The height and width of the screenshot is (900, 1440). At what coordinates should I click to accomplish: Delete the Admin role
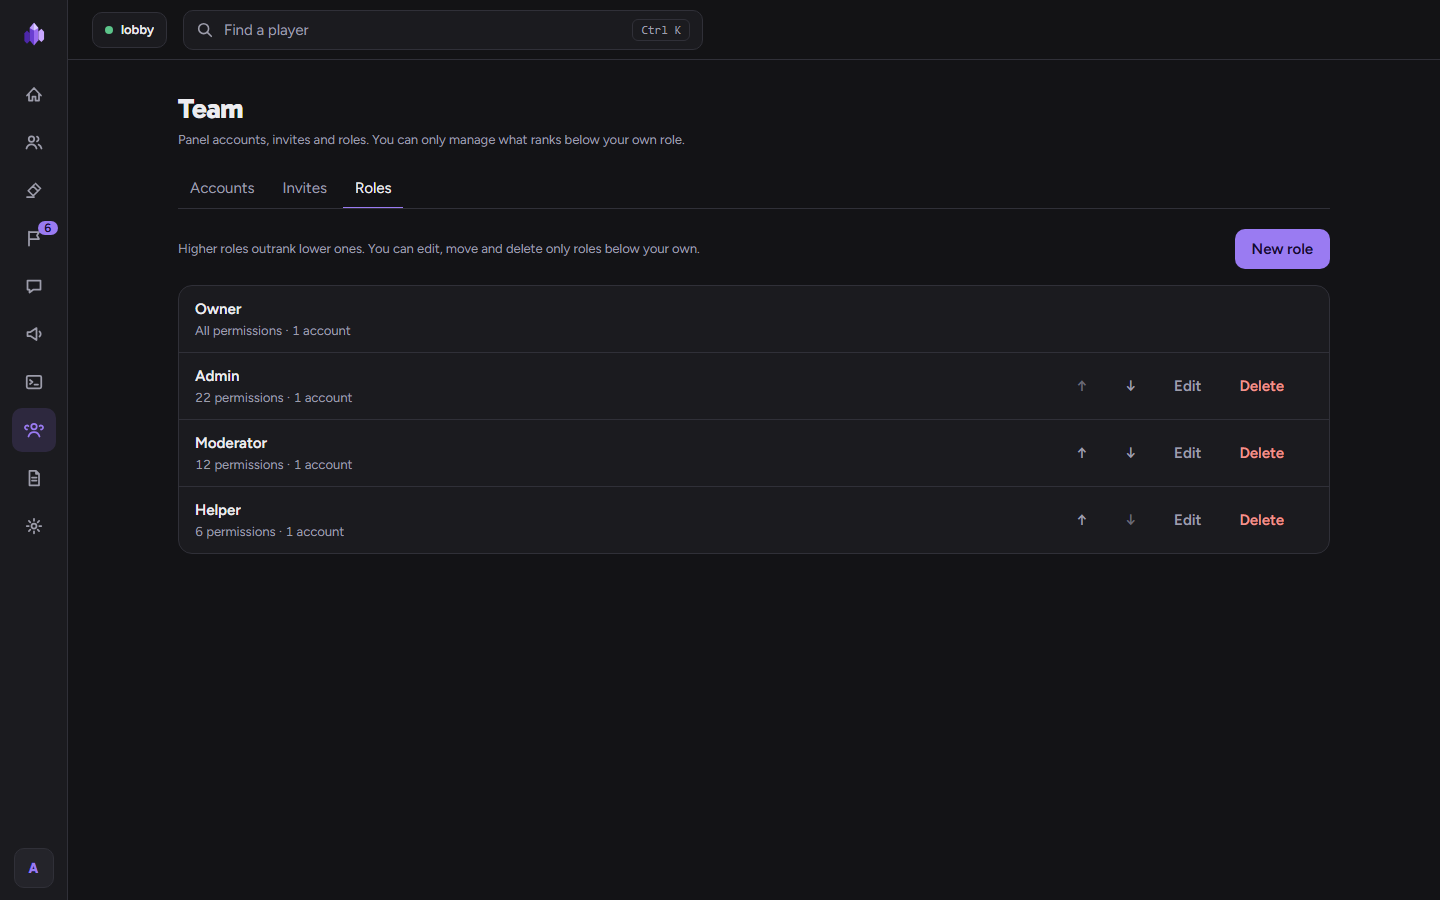(x=1262, y=386)
